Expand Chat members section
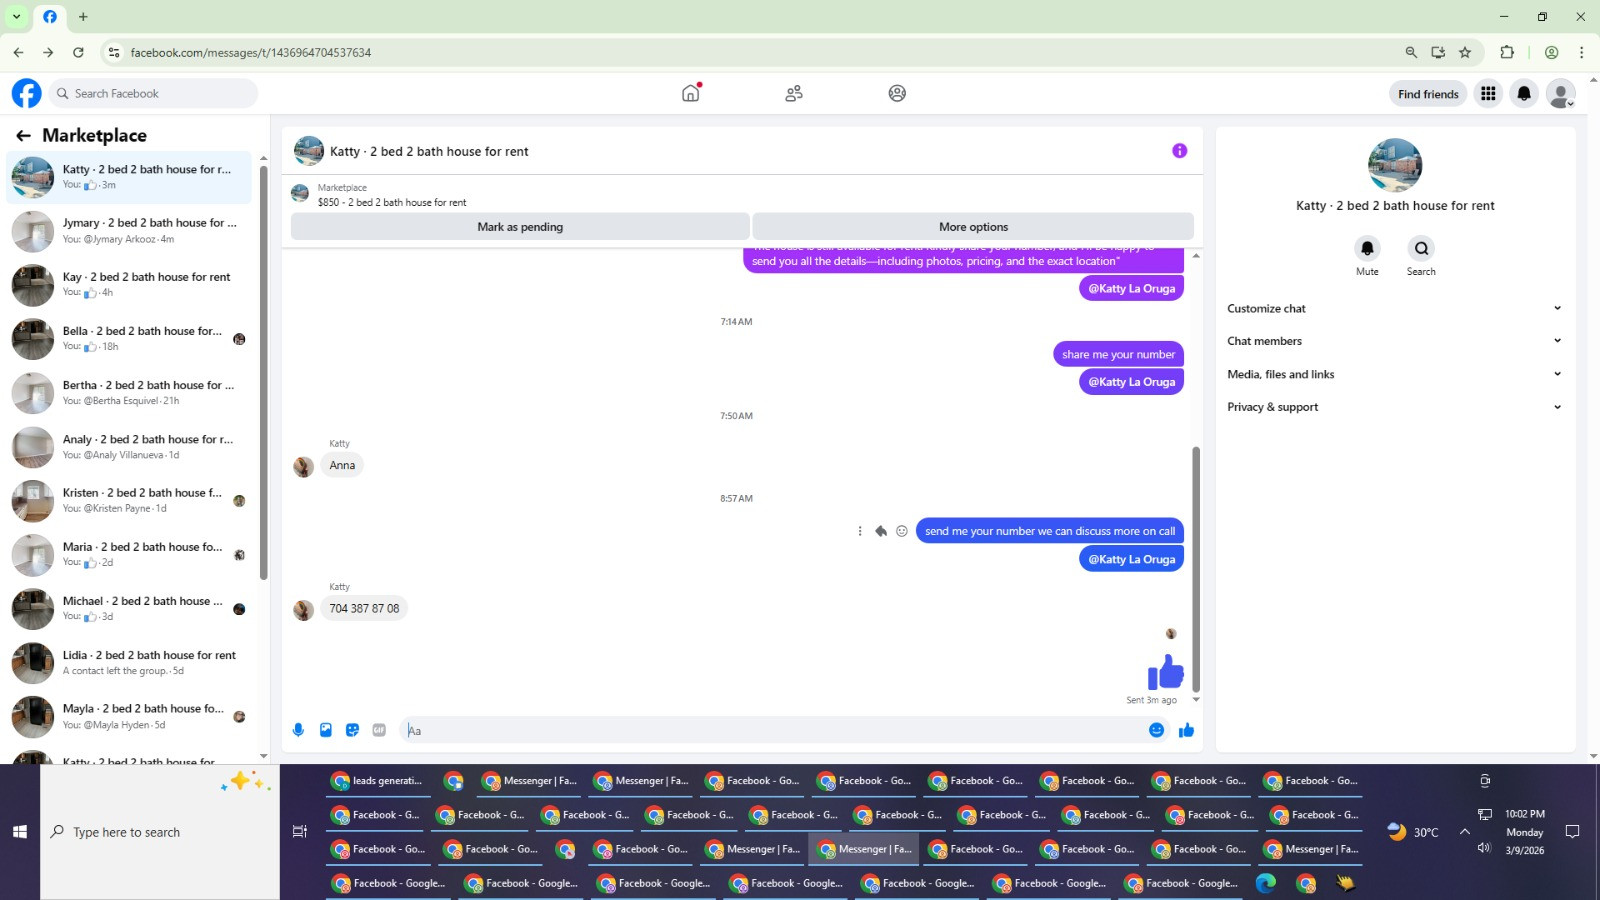Viewport: 1600px width, 900px height. tap(1394, 341)
